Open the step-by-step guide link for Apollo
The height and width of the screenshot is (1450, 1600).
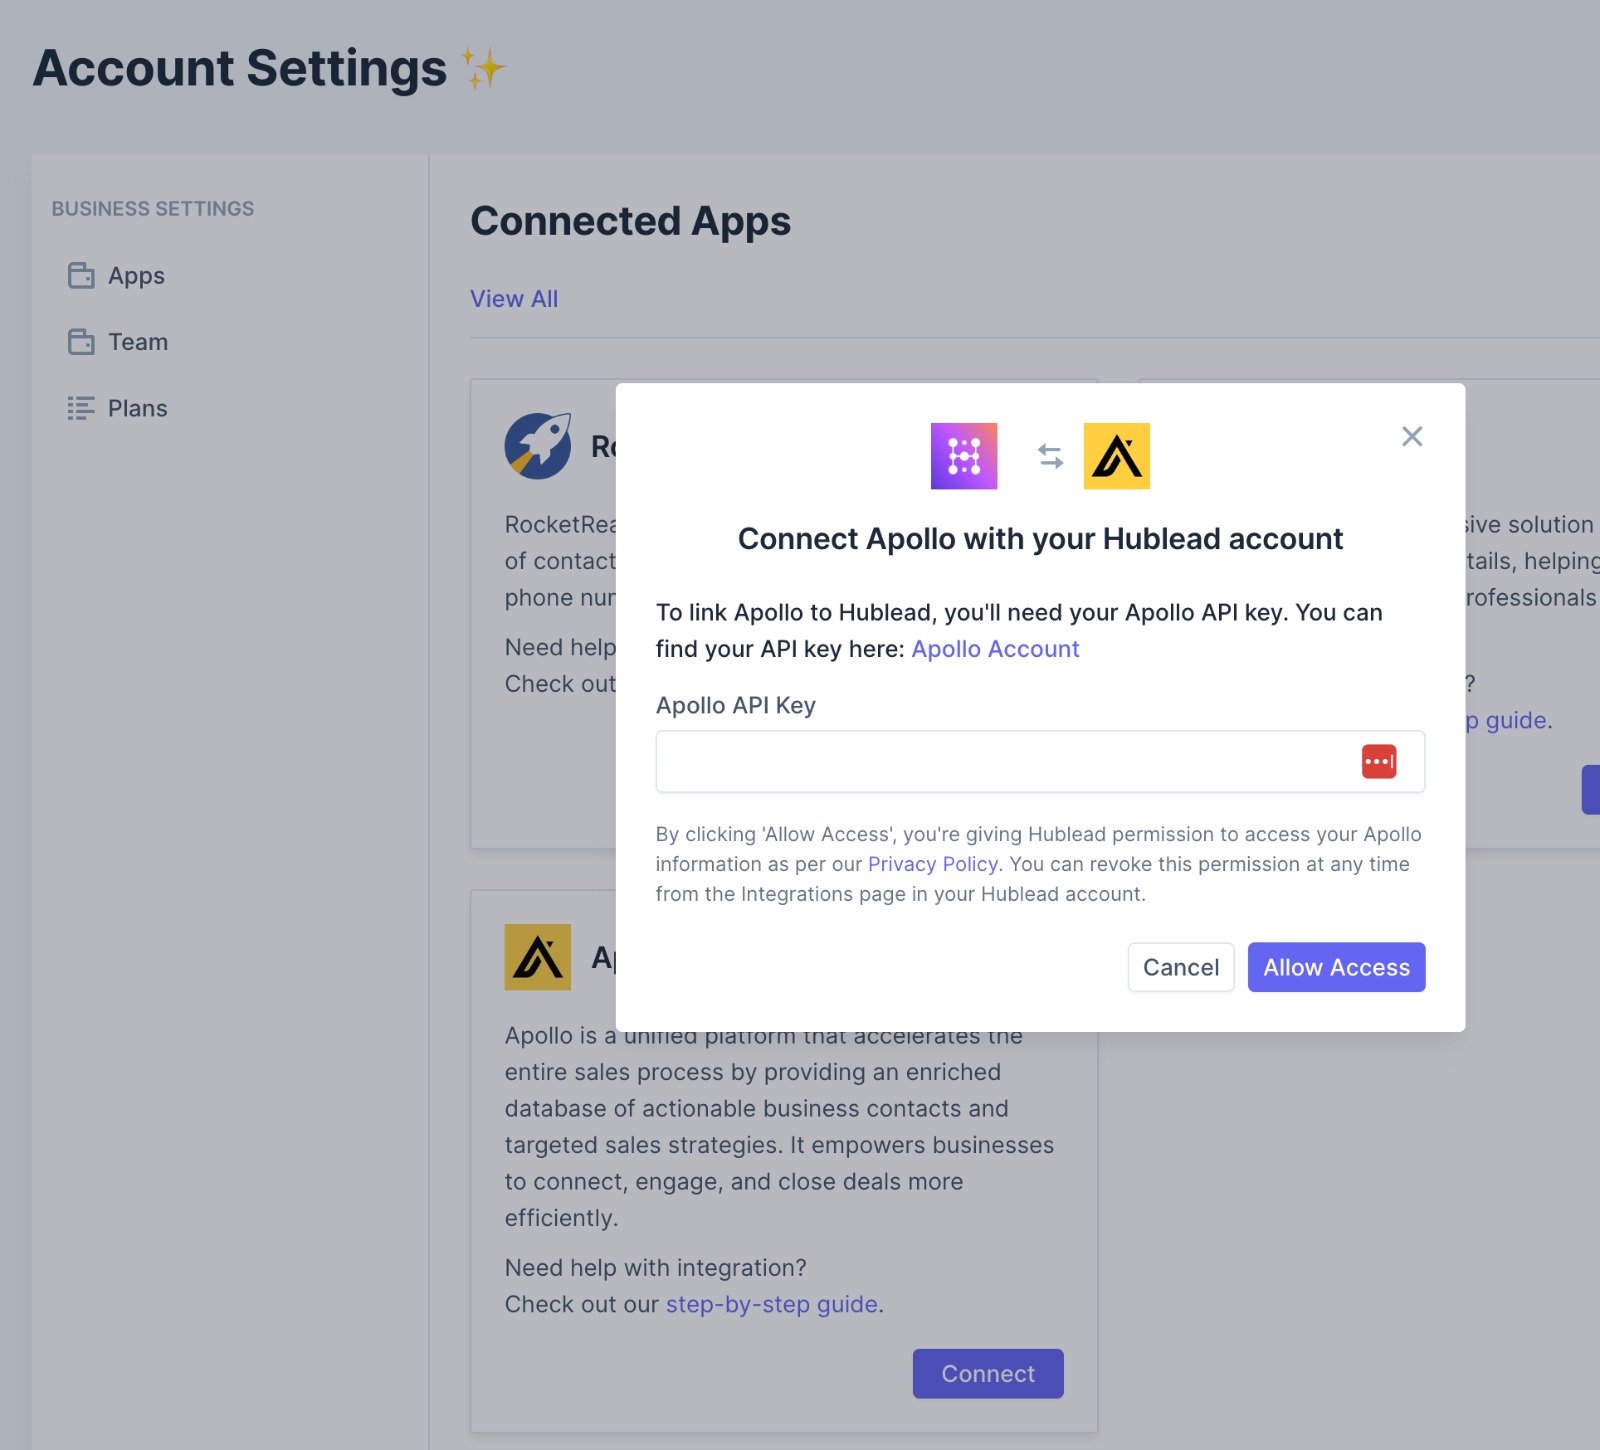pos(771,1304)
